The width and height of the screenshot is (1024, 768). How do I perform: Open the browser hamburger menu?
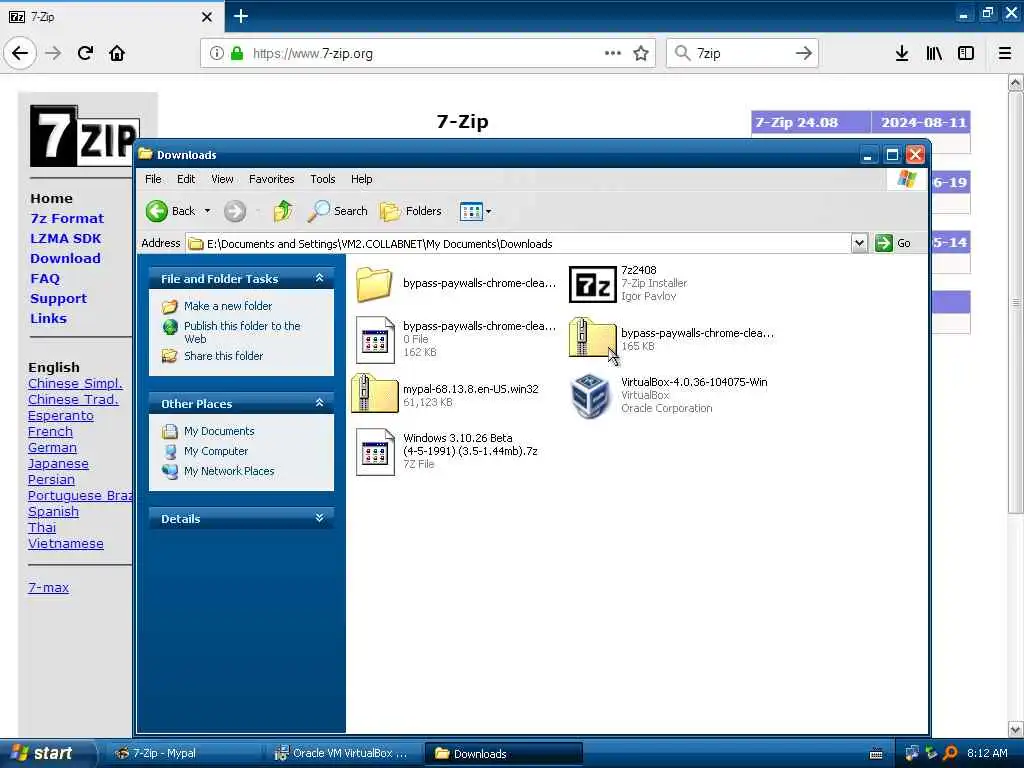point(1005,53)
